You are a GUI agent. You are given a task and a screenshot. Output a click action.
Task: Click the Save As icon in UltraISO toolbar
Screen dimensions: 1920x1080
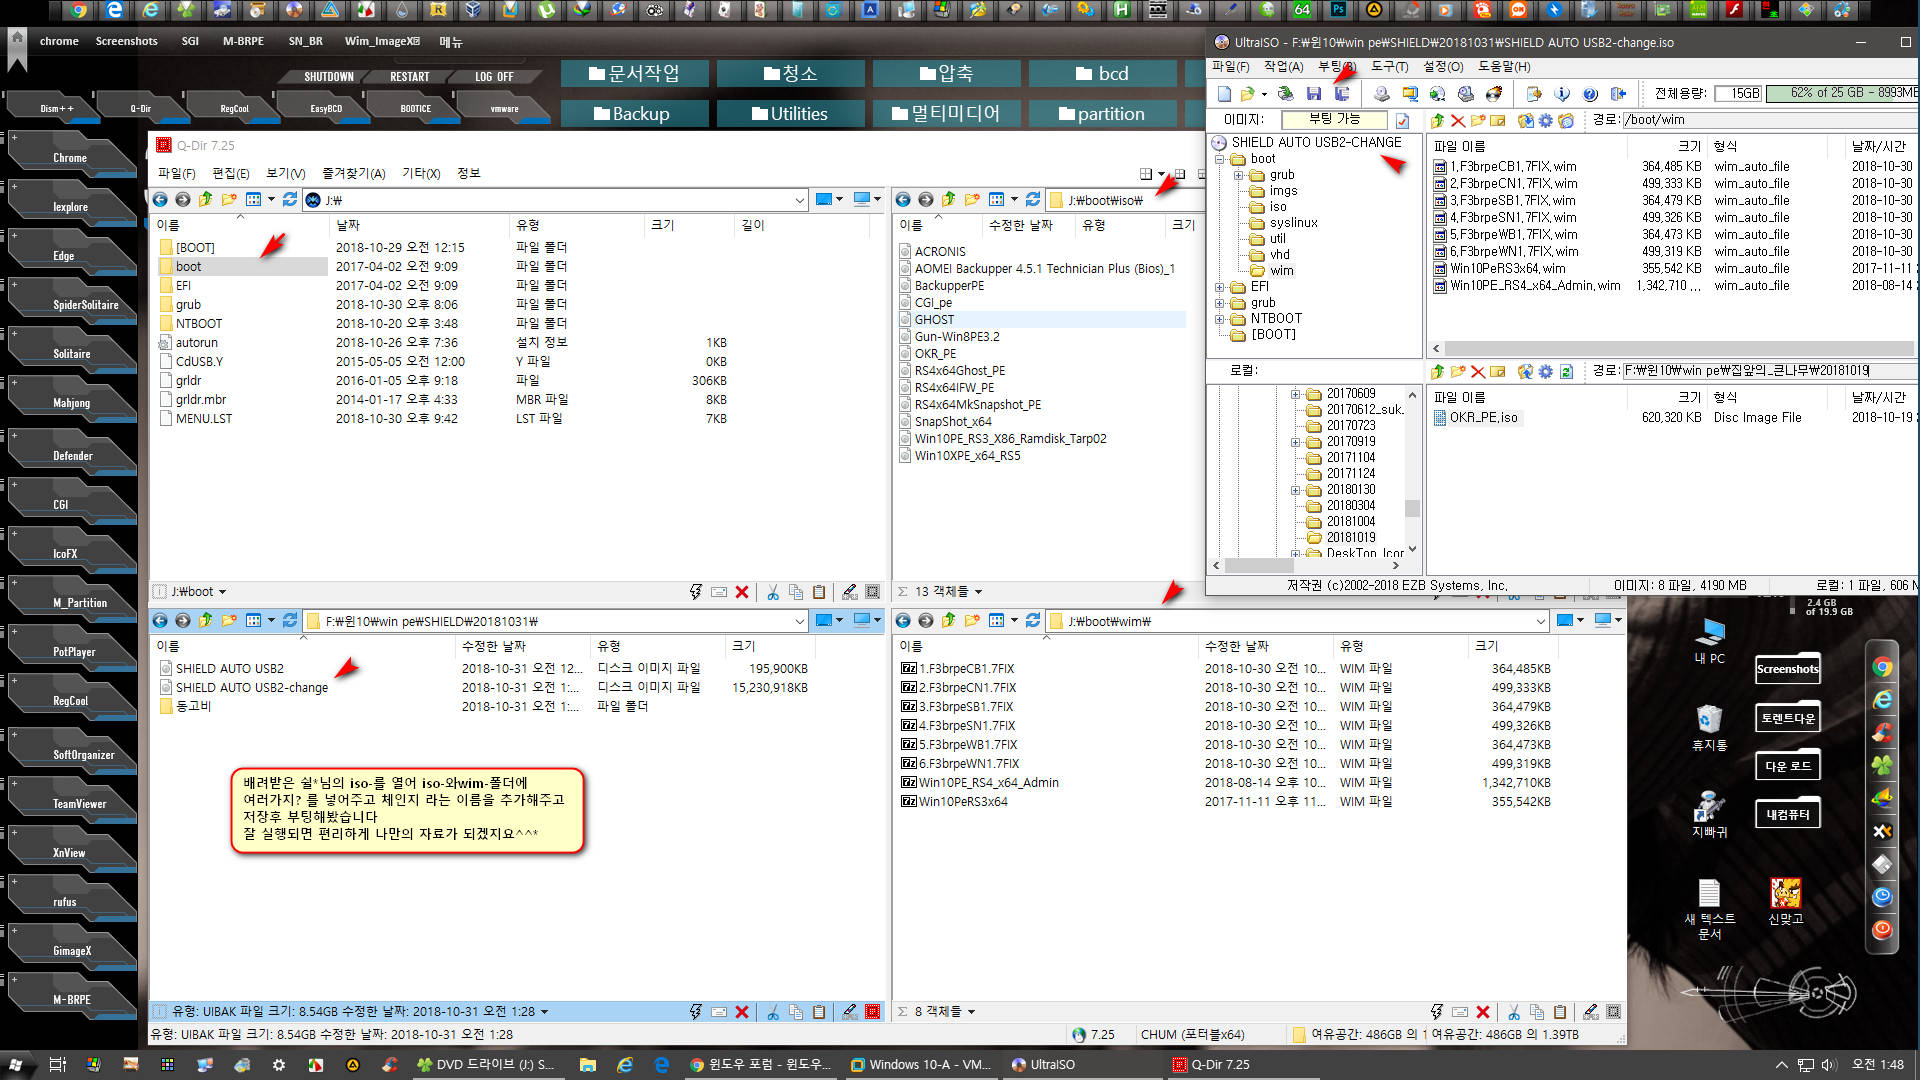click(1342, 93)
